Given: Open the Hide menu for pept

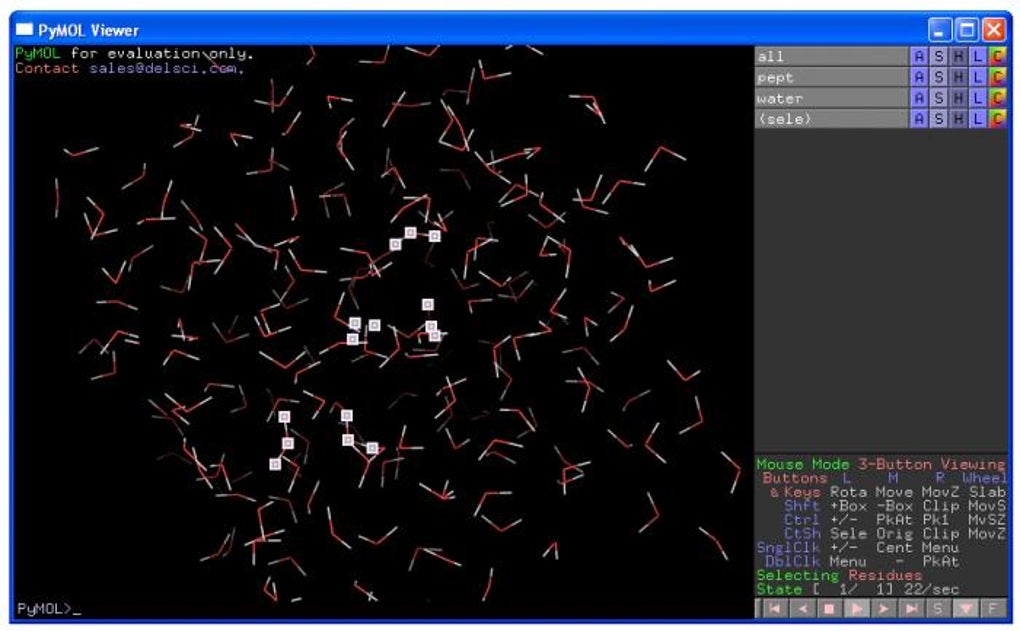Looking at the screenshot, I should 958,77.
